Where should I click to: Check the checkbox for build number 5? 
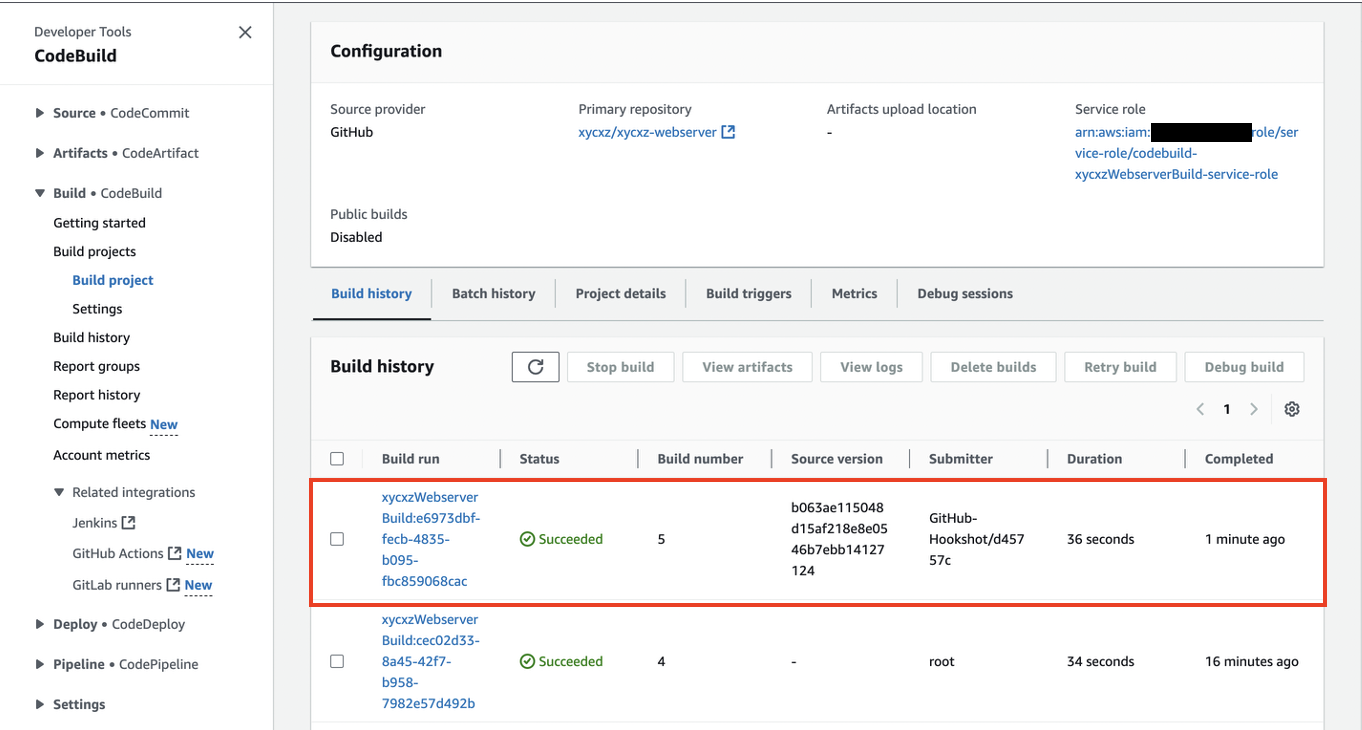click(x=337, y=538)
